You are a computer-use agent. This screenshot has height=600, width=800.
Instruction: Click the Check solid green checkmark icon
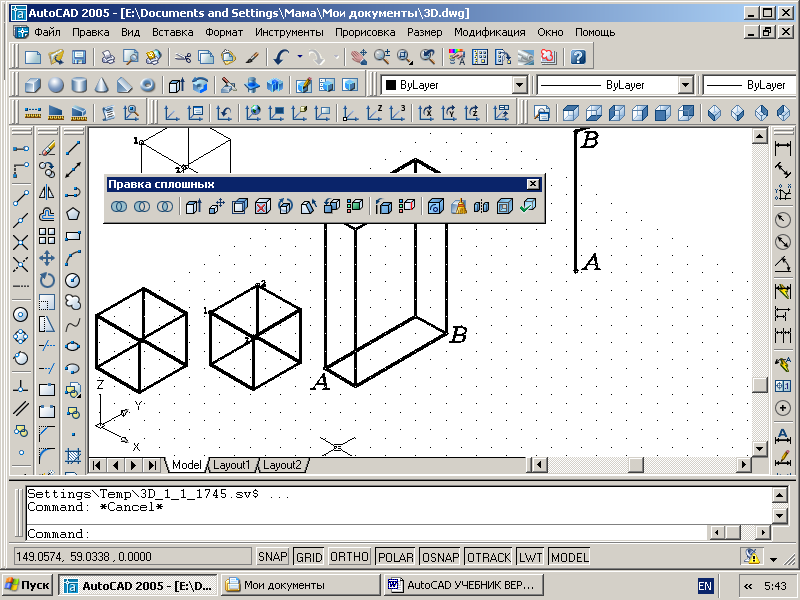pos(528,206)
